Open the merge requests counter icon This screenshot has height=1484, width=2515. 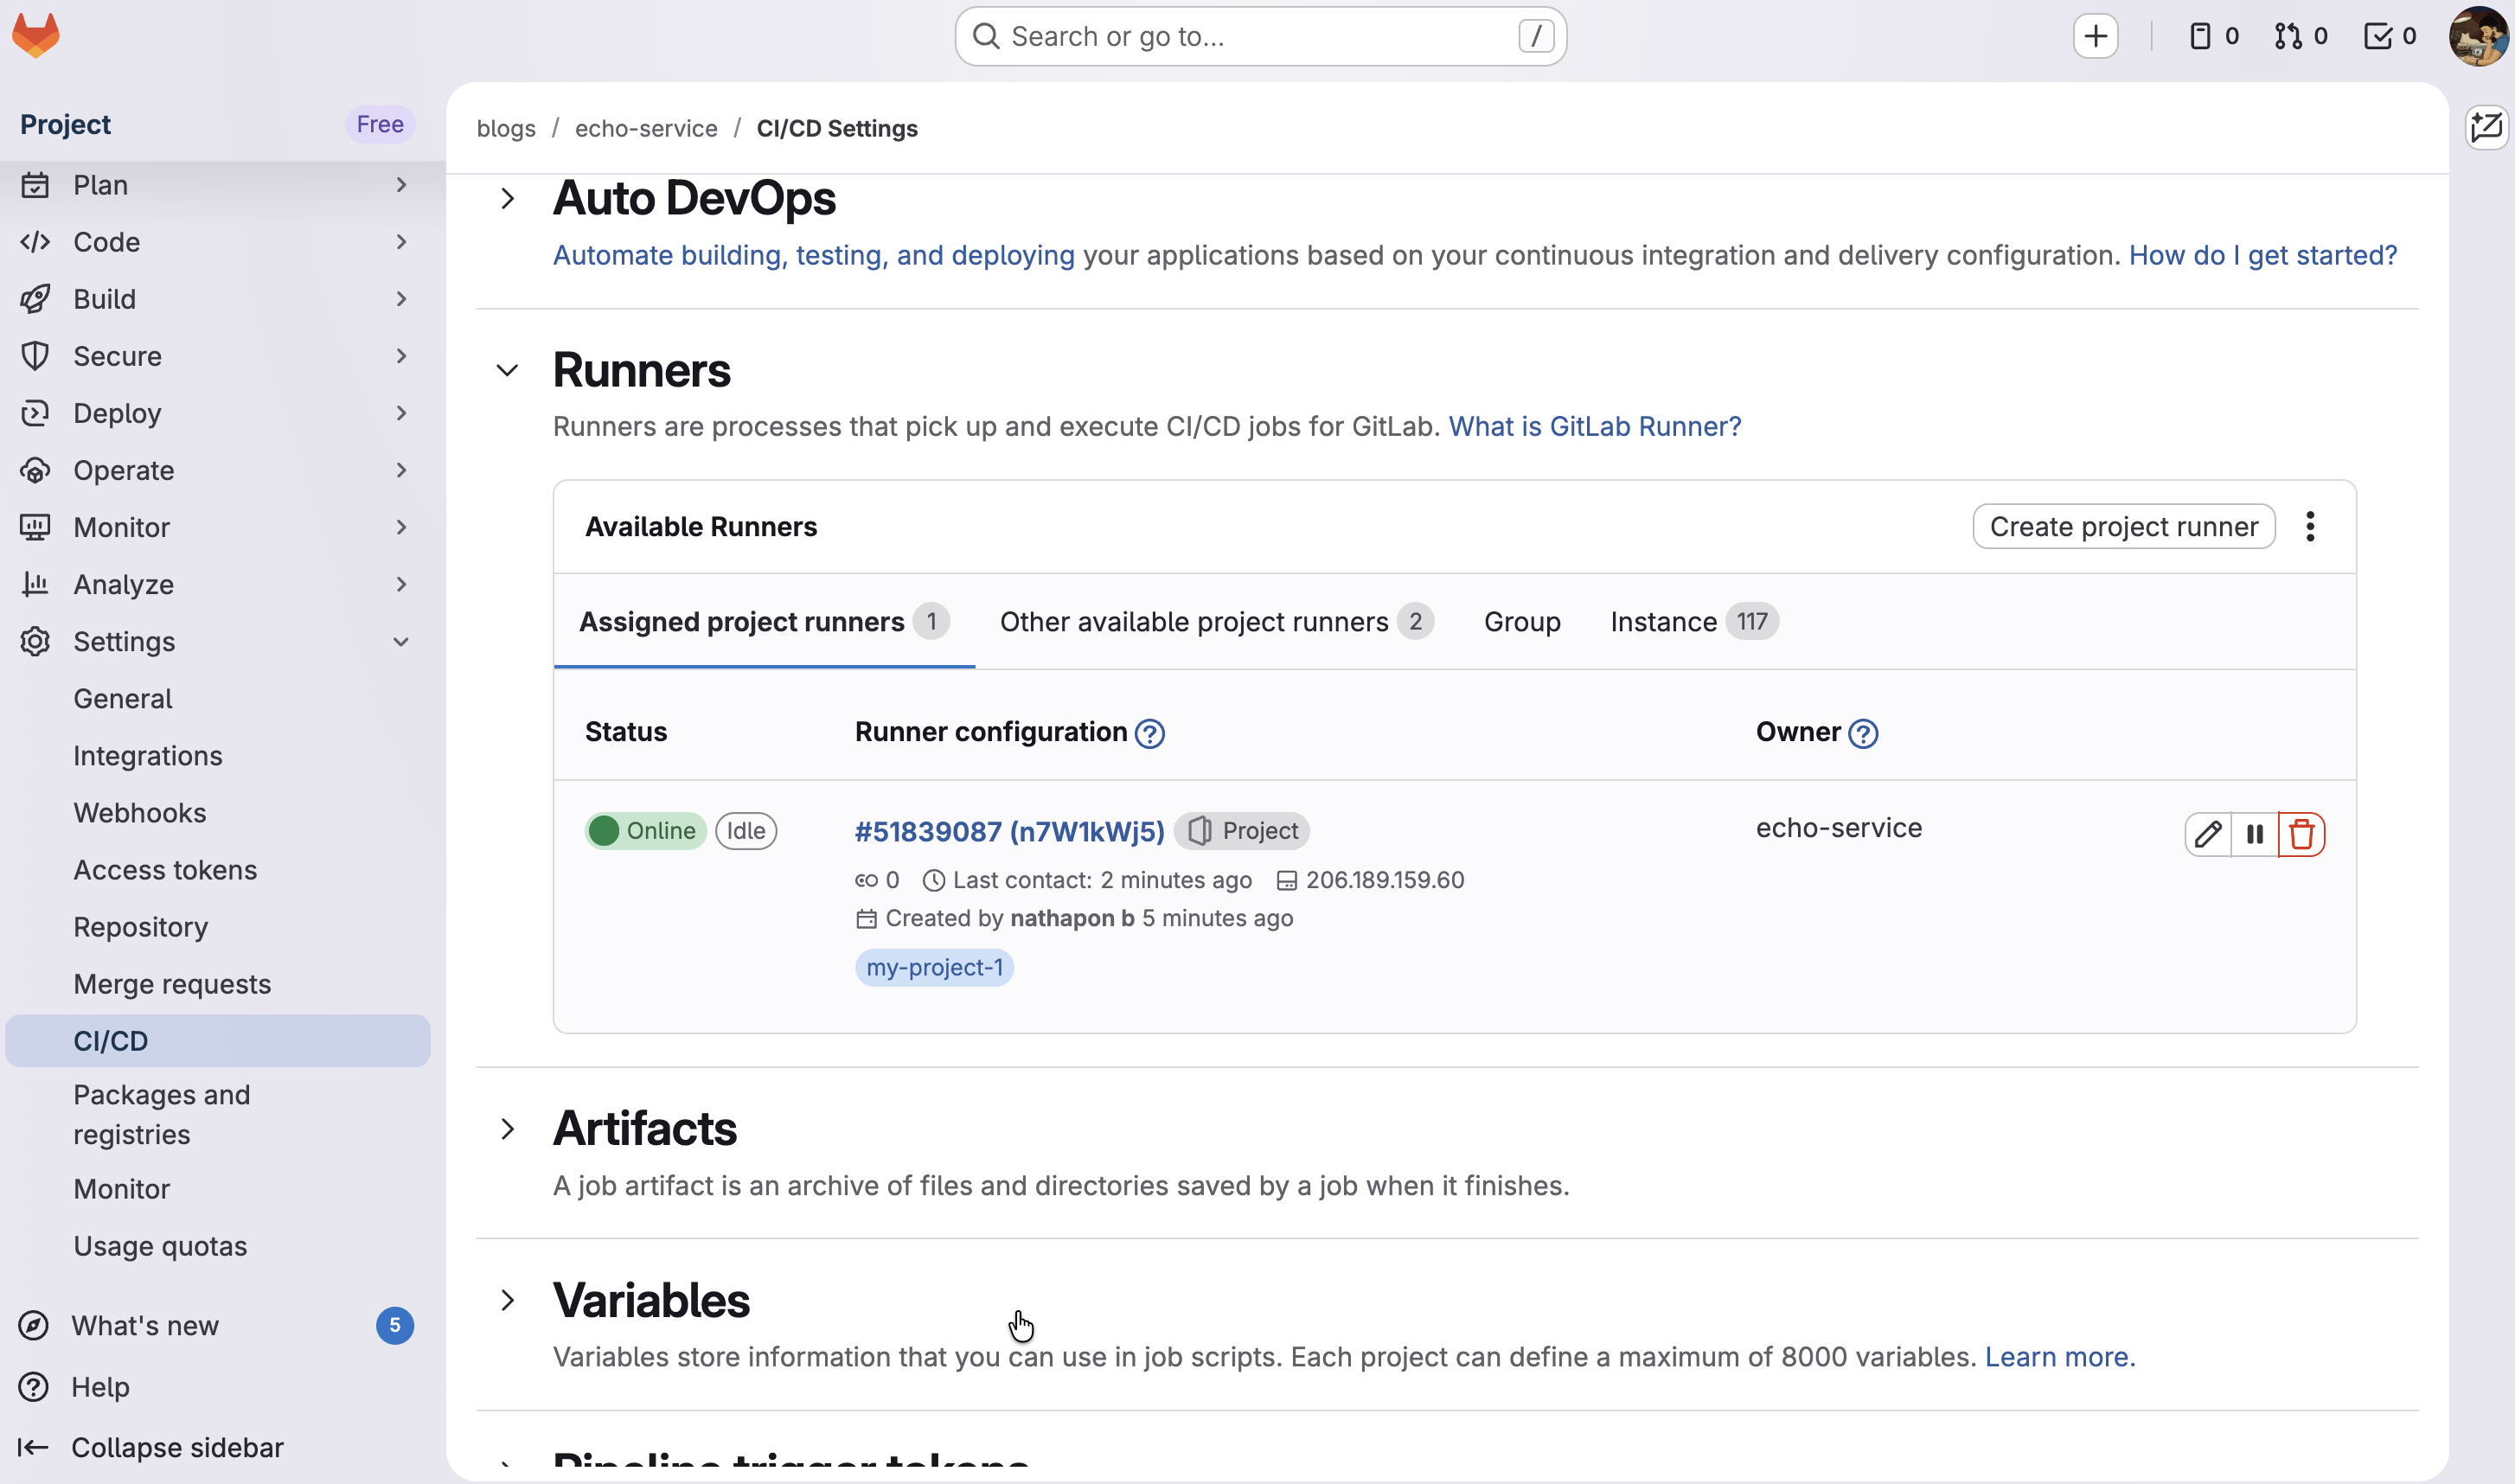click(x=2288, y=36)
